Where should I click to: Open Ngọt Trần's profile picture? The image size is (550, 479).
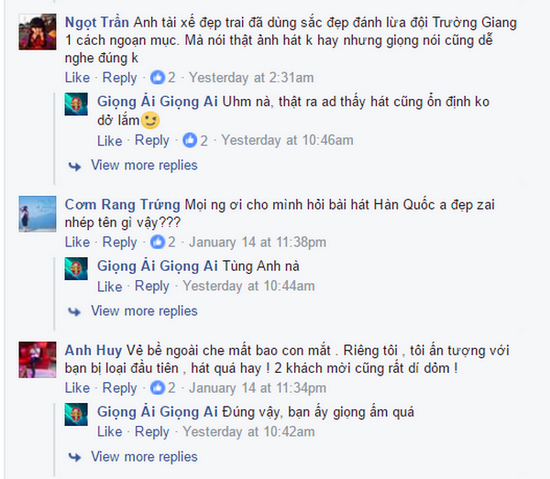[38, 32]
